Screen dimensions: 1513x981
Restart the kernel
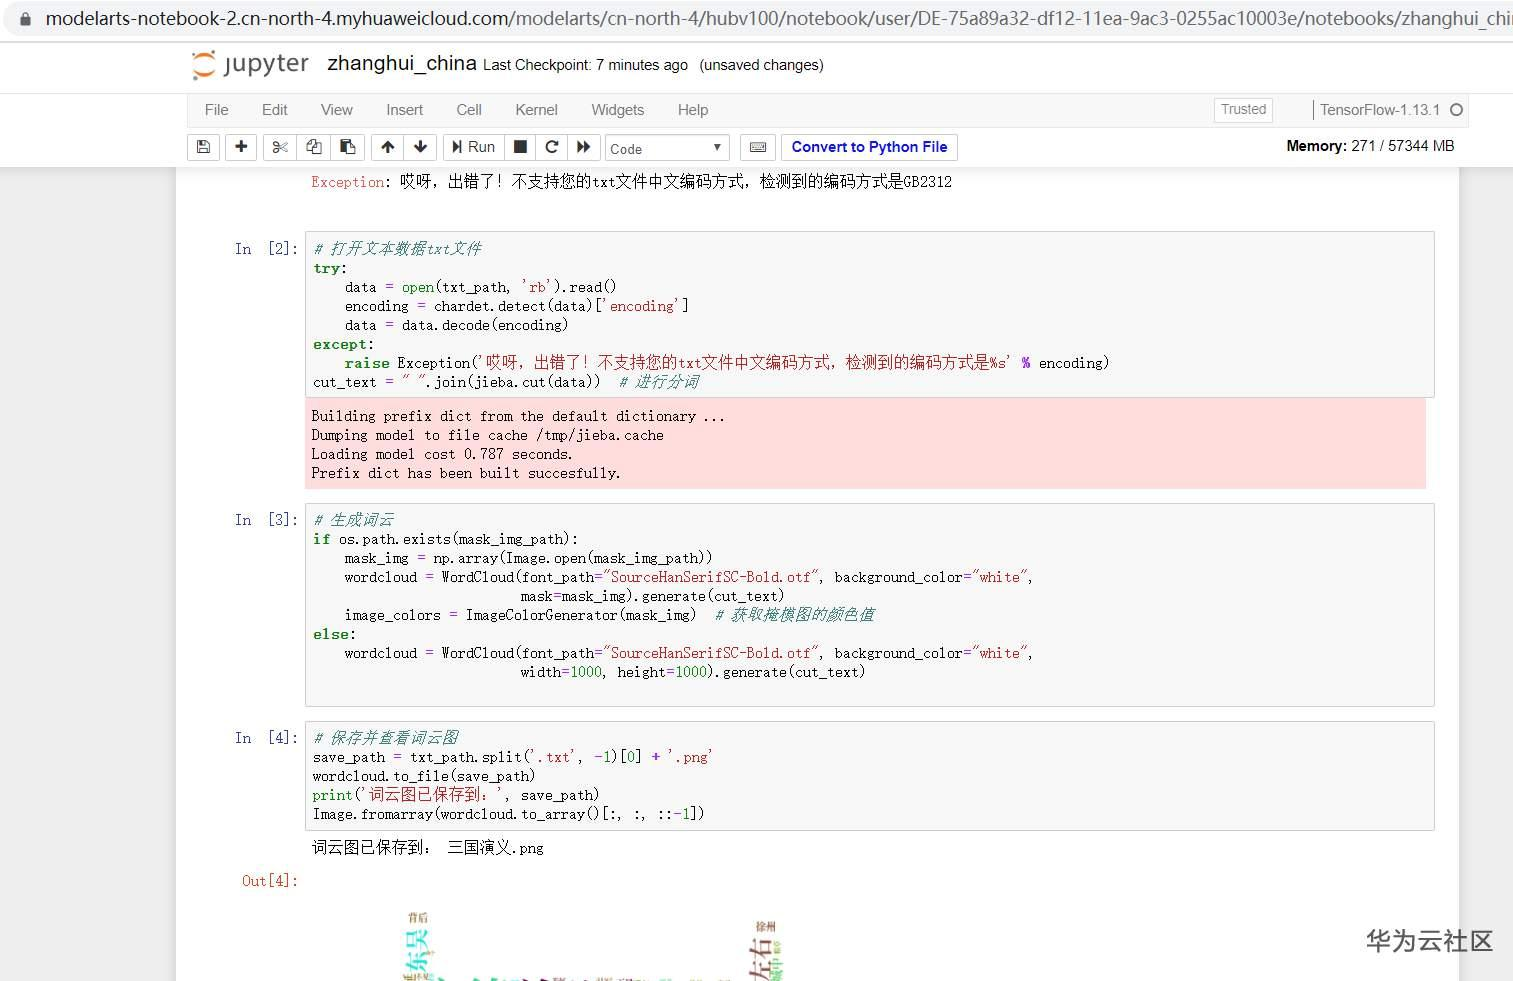(x=552, y=147)
